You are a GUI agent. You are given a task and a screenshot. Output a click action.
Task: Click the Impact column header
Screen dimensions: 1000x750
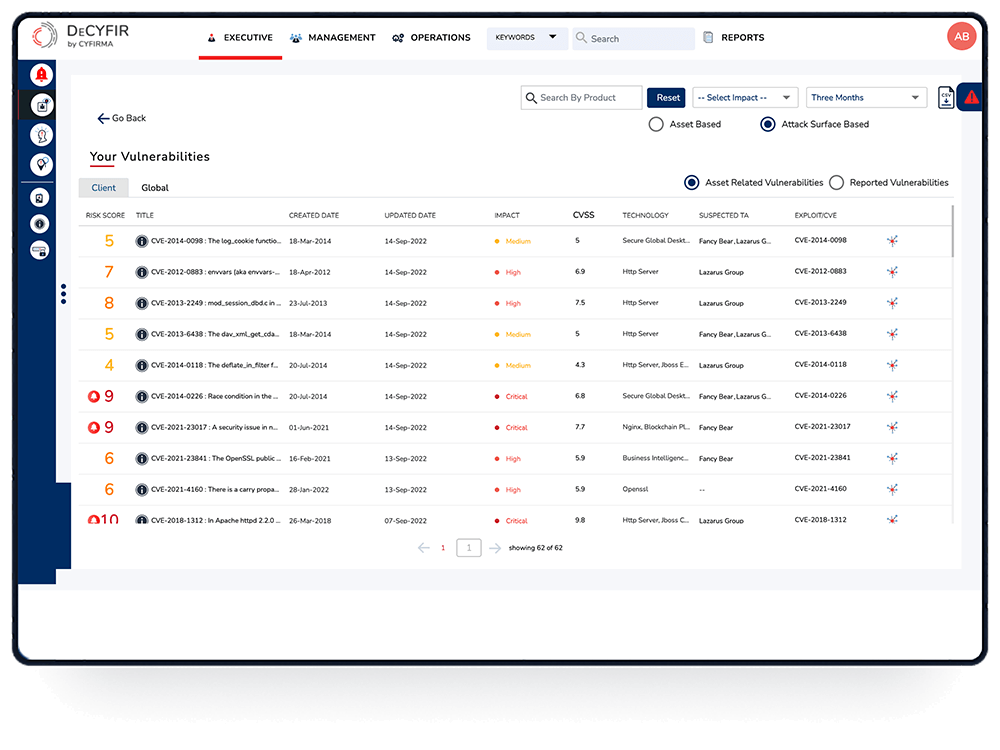507,216
